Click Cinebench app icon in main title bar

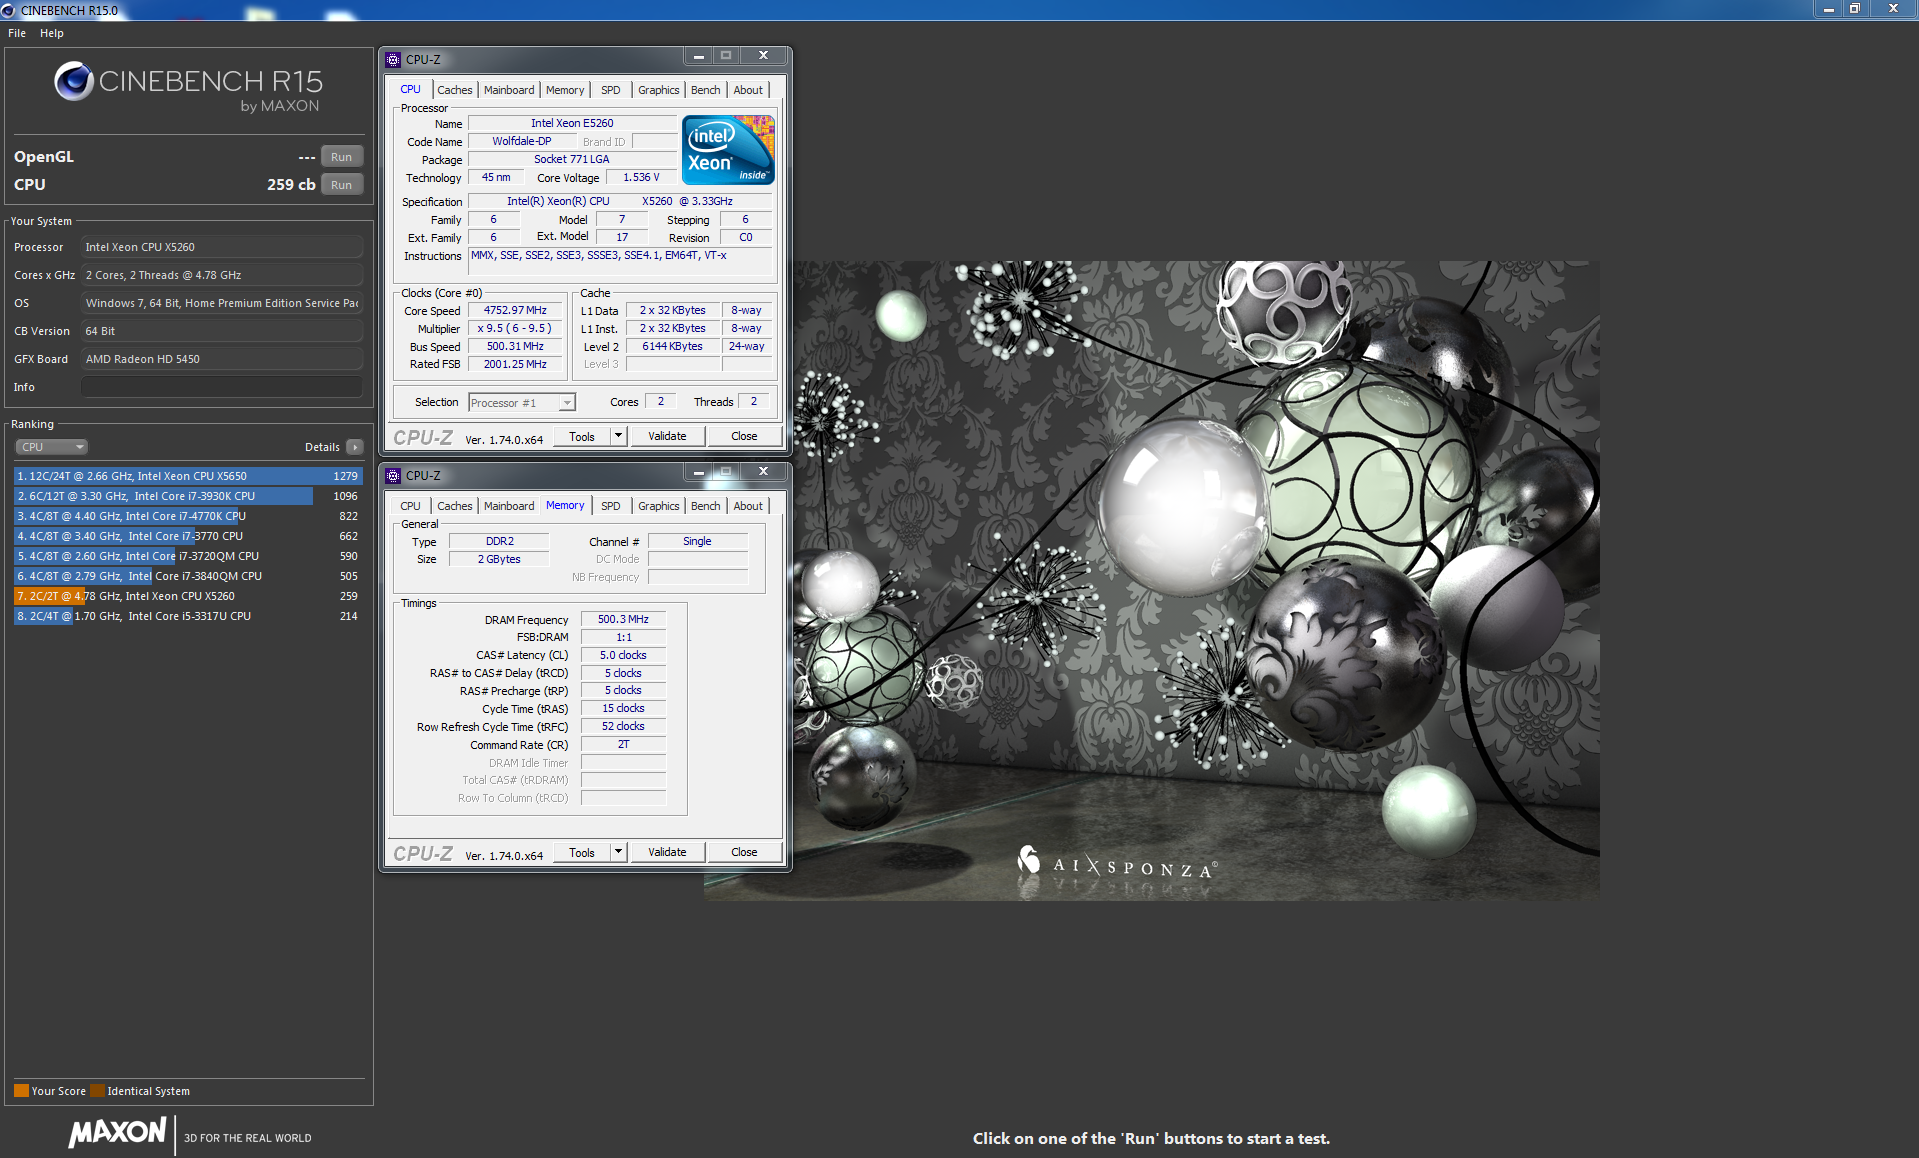pyautogui.click(x=9, y=10)
